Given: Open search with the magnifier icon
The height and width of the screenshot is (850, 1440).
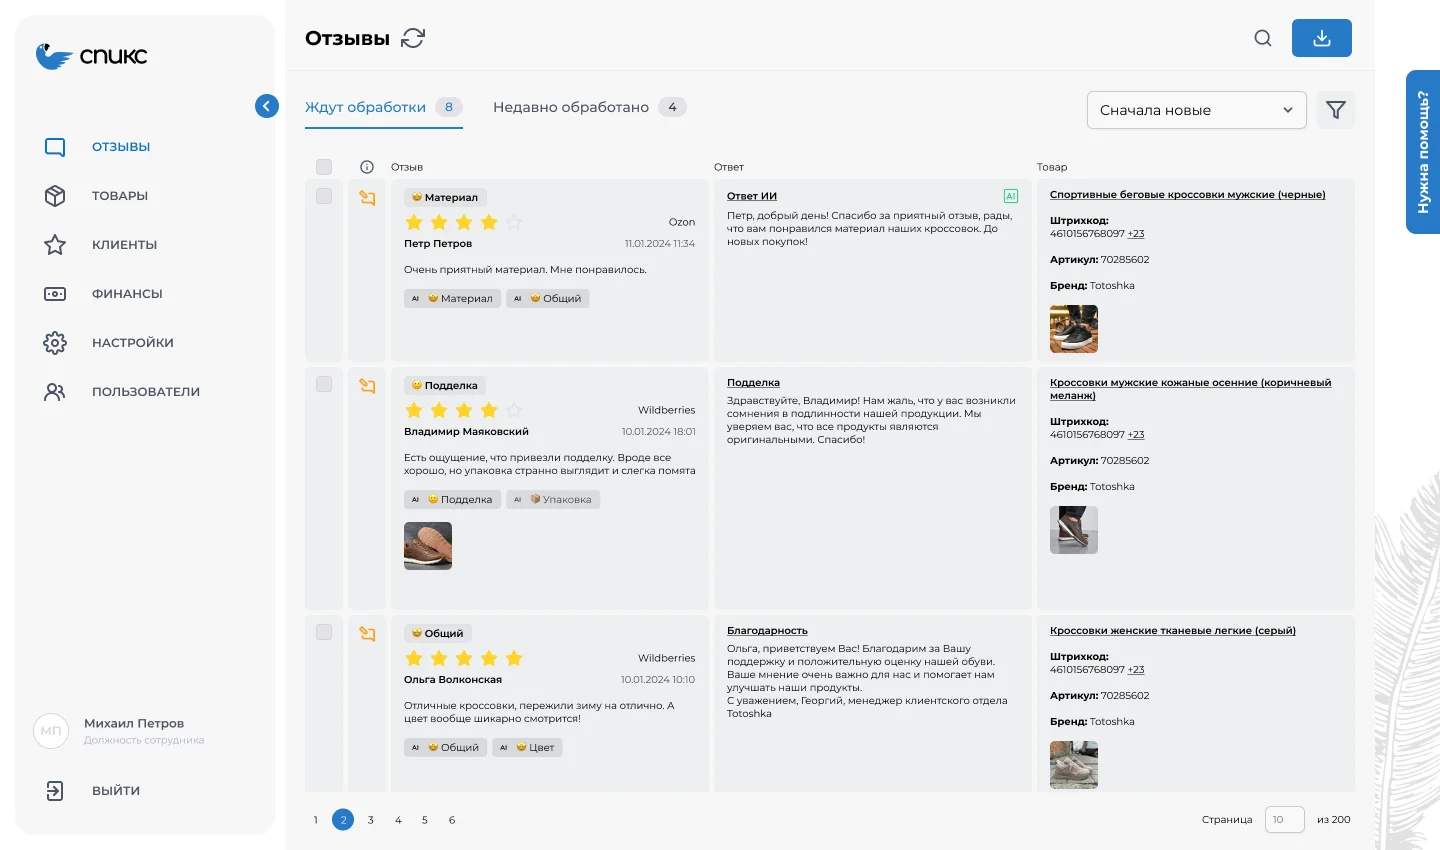Looking at the screenshot, I should (1263, 38).
